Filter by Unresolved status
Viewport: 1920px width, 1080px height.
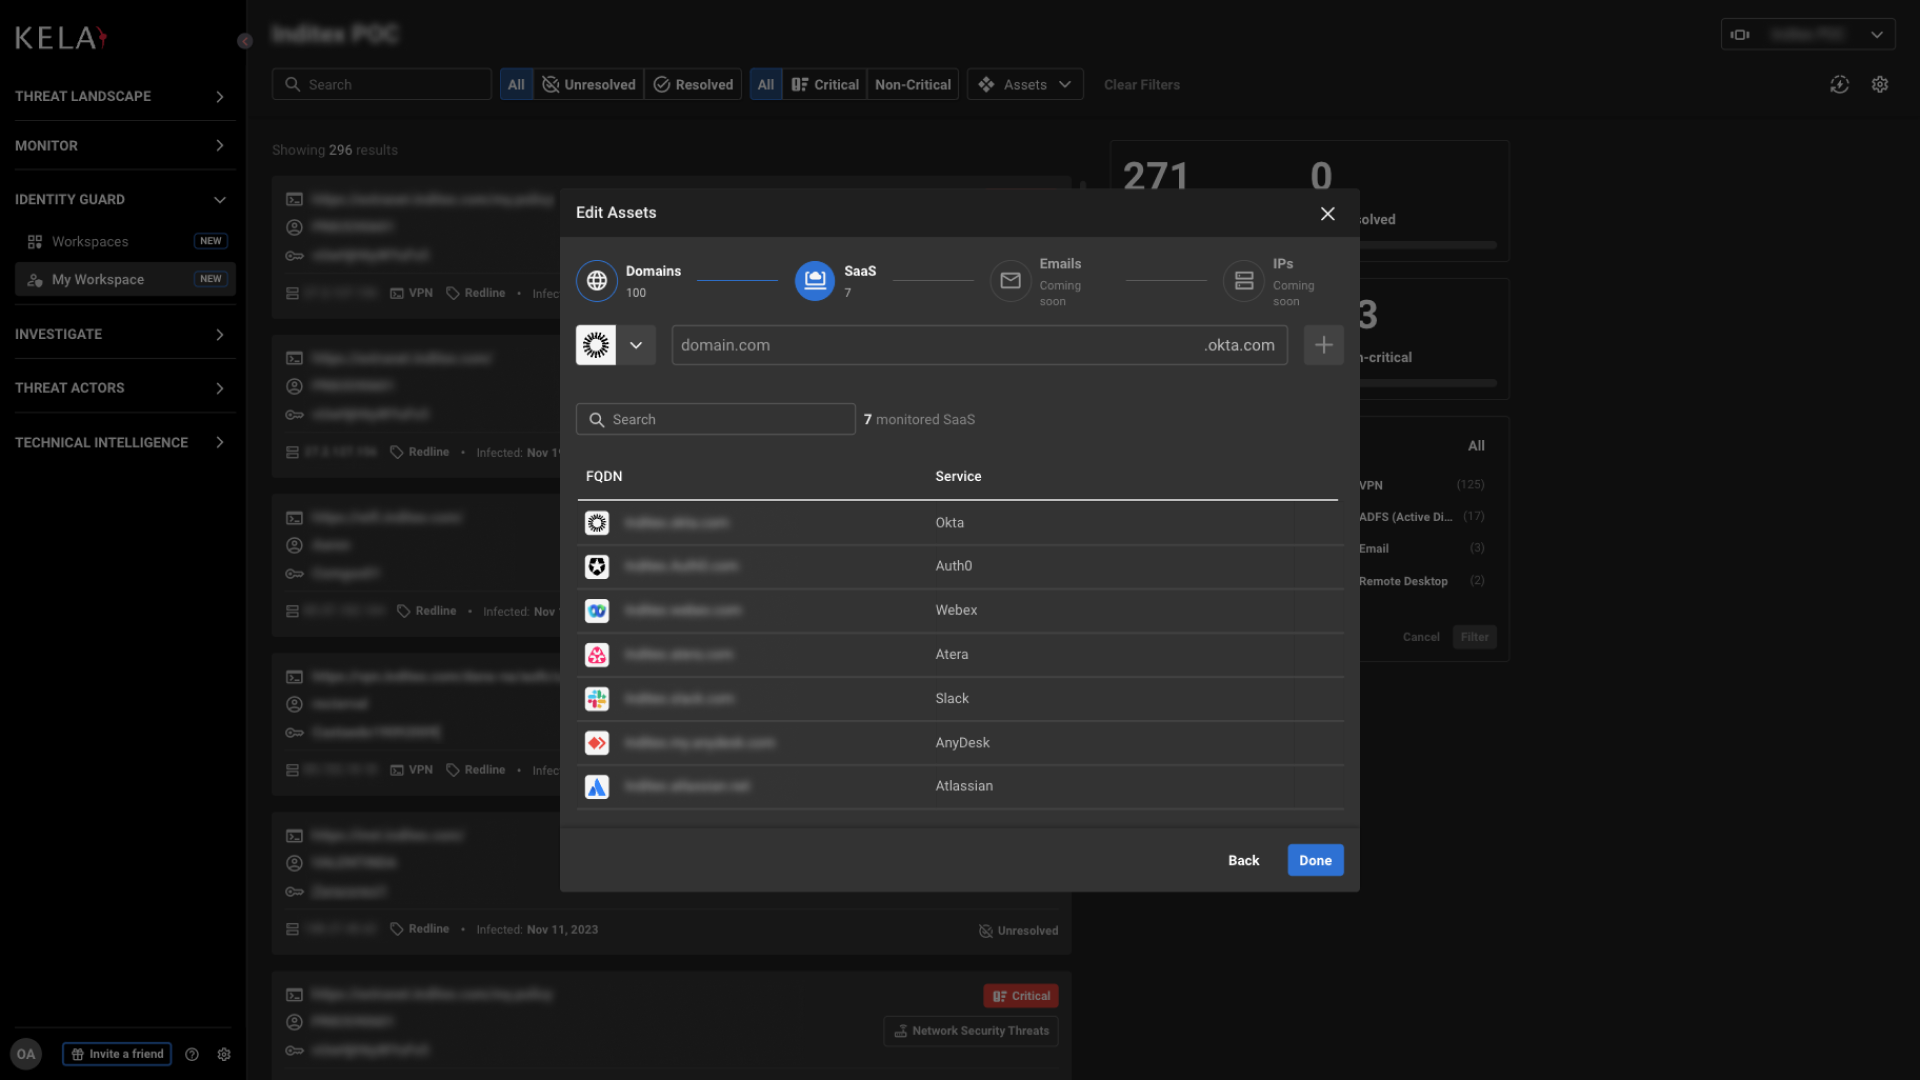coord(589,85)
